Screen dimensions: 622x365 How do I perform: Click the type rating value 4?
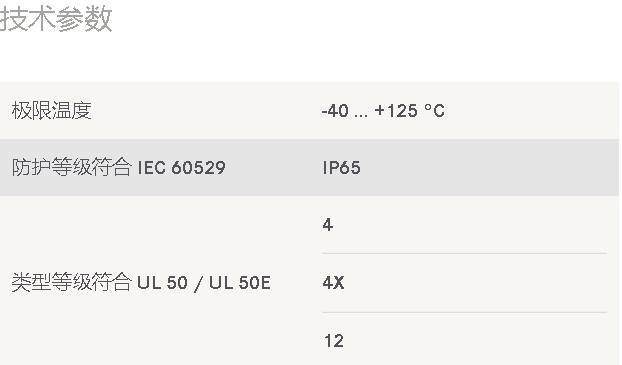328,225
